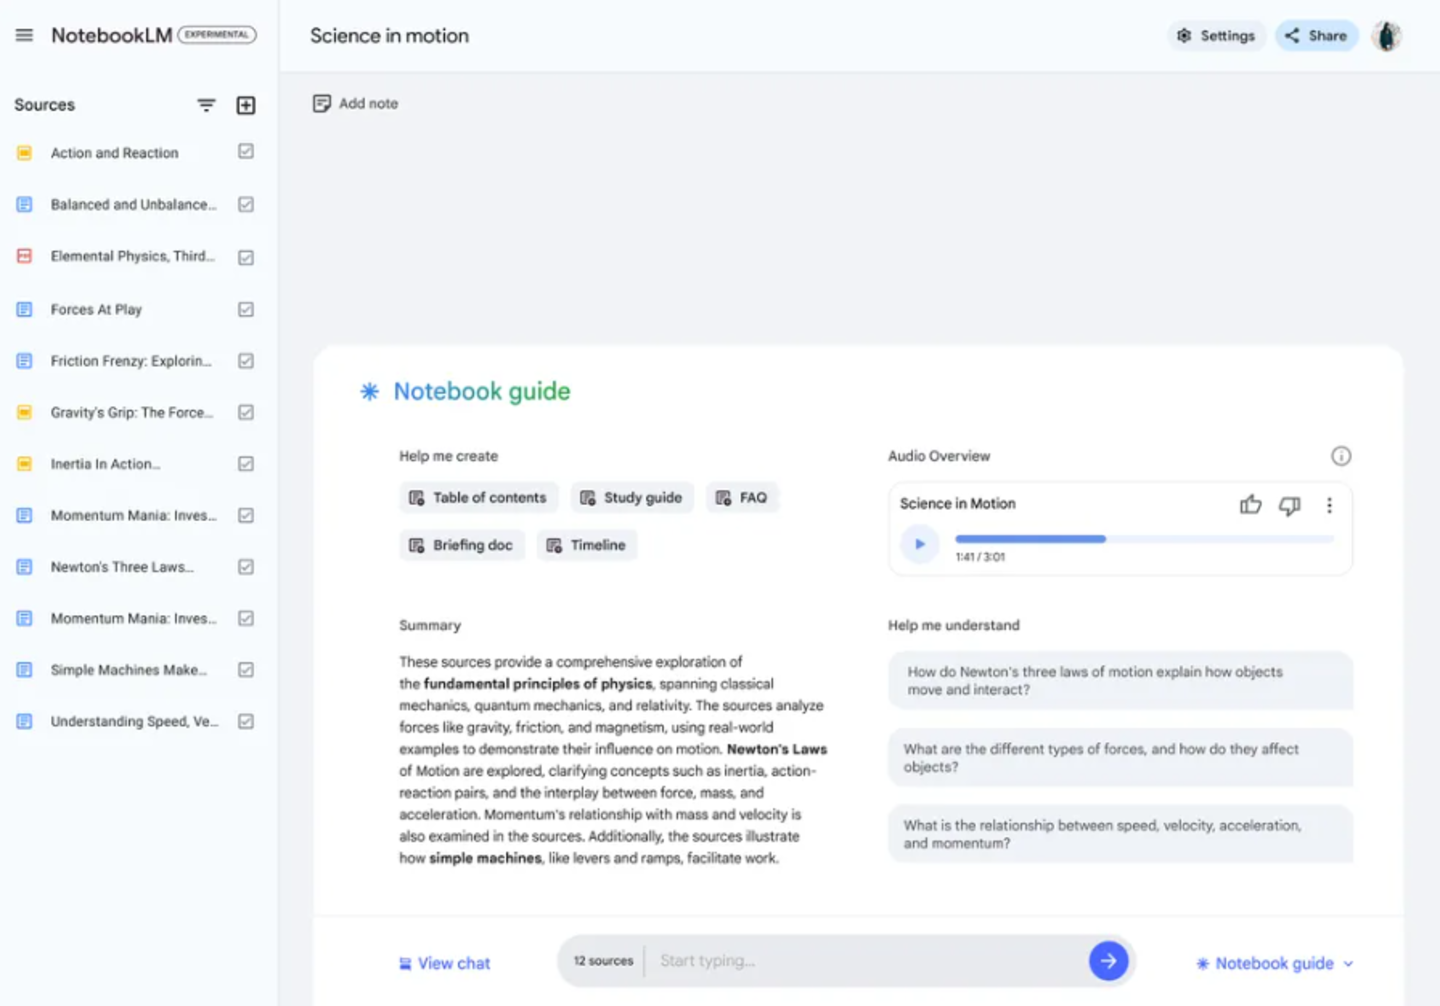The image size is (1440, 1006).
Task: Open Audio Overview info icon
Action: point(1341,456)
